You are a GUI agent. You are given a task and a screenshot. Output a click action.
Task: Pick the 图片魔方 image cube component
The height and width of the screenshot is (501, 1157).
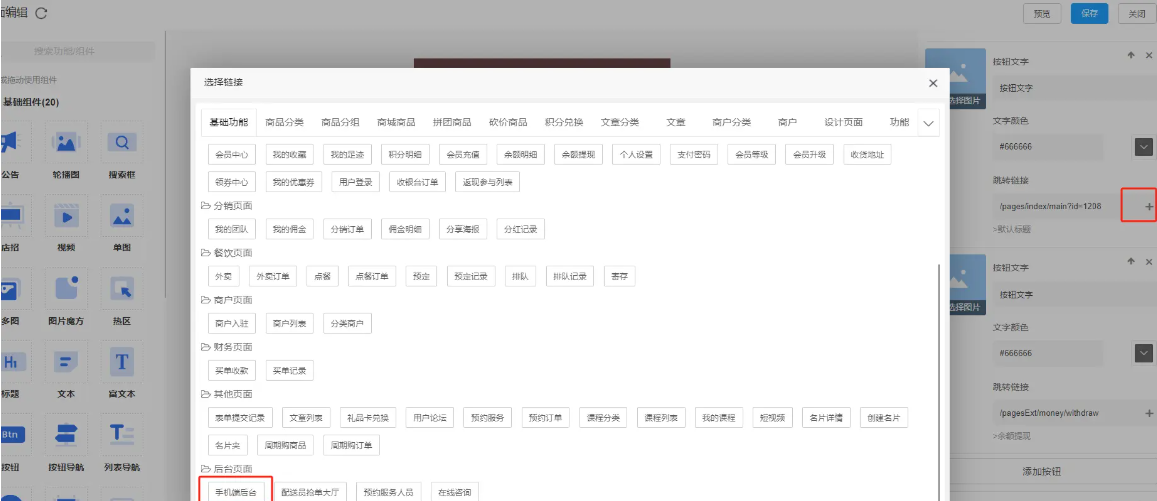click(x=66, y=288)
